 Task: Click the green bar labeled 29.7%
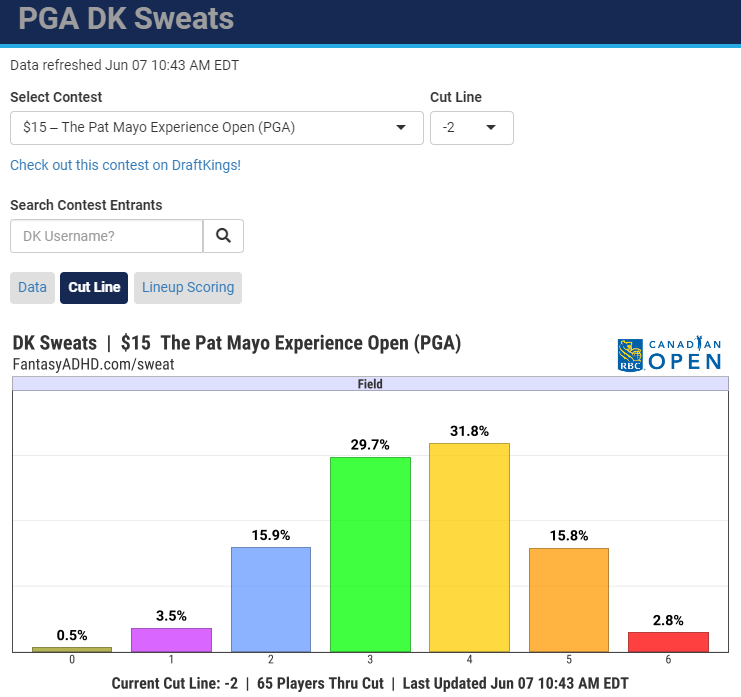tap(370, 555)
